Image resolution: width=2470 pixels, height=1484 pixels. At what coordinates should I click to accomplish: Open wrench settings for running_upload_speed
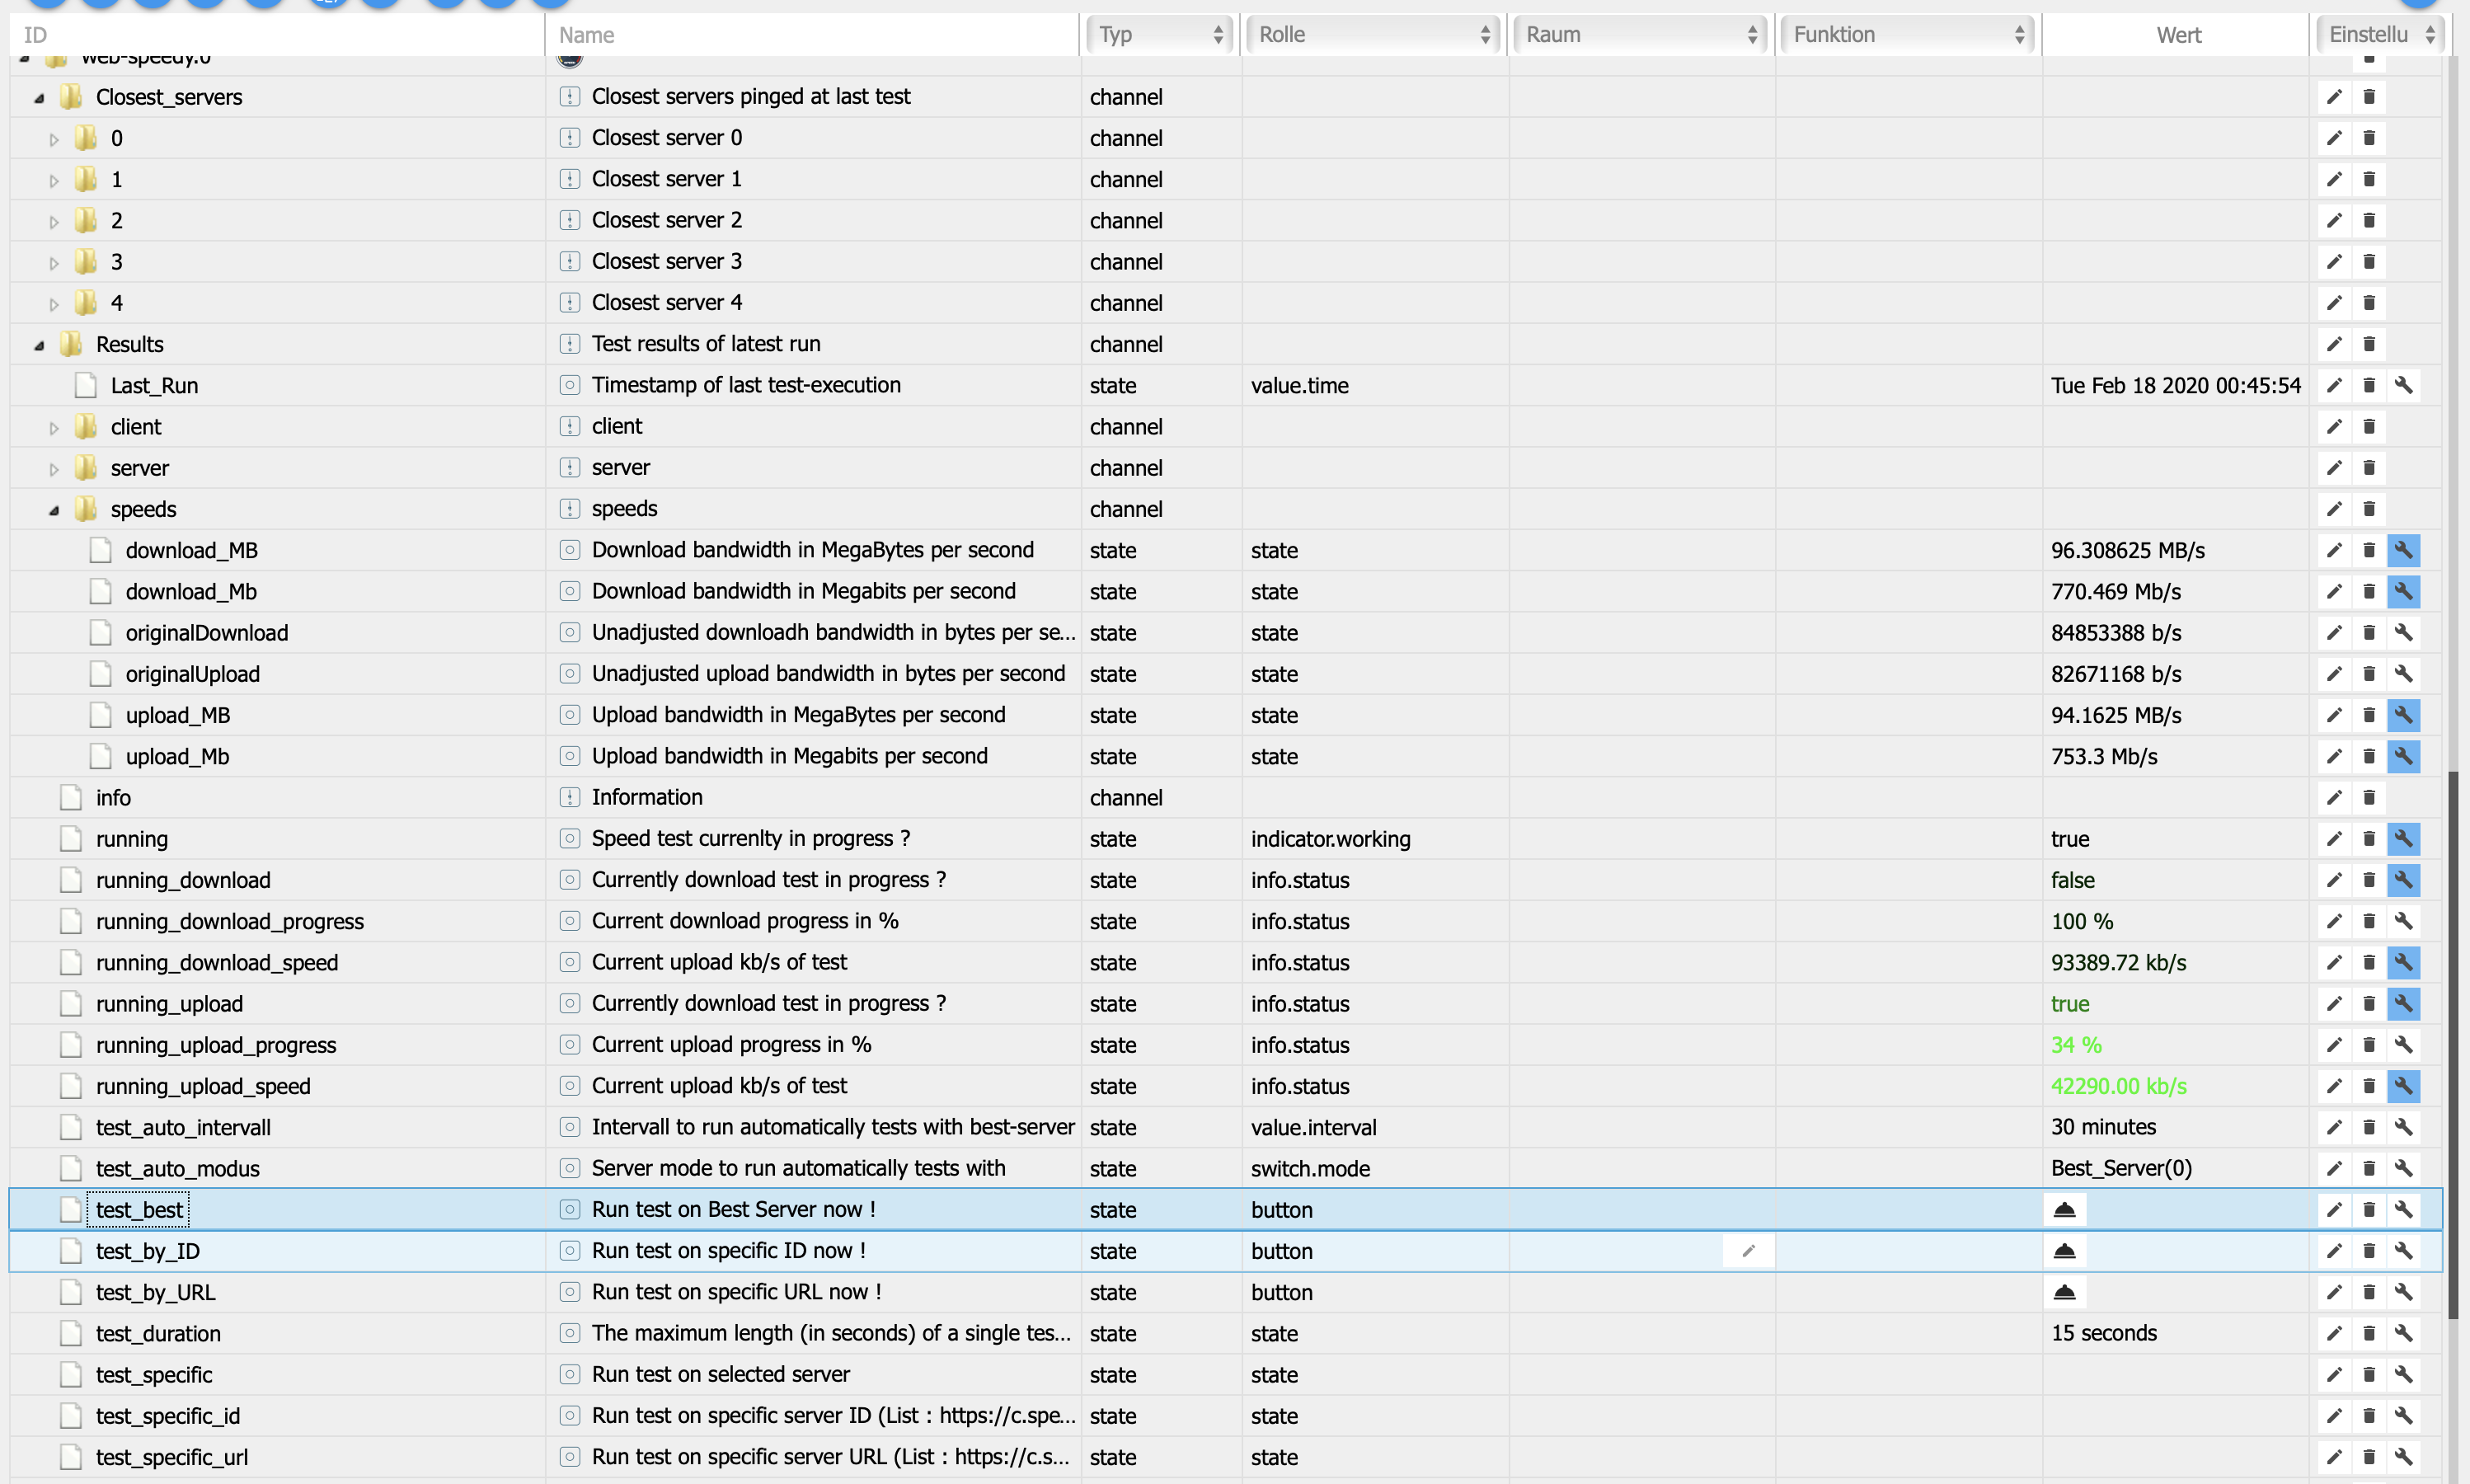2403,1086
